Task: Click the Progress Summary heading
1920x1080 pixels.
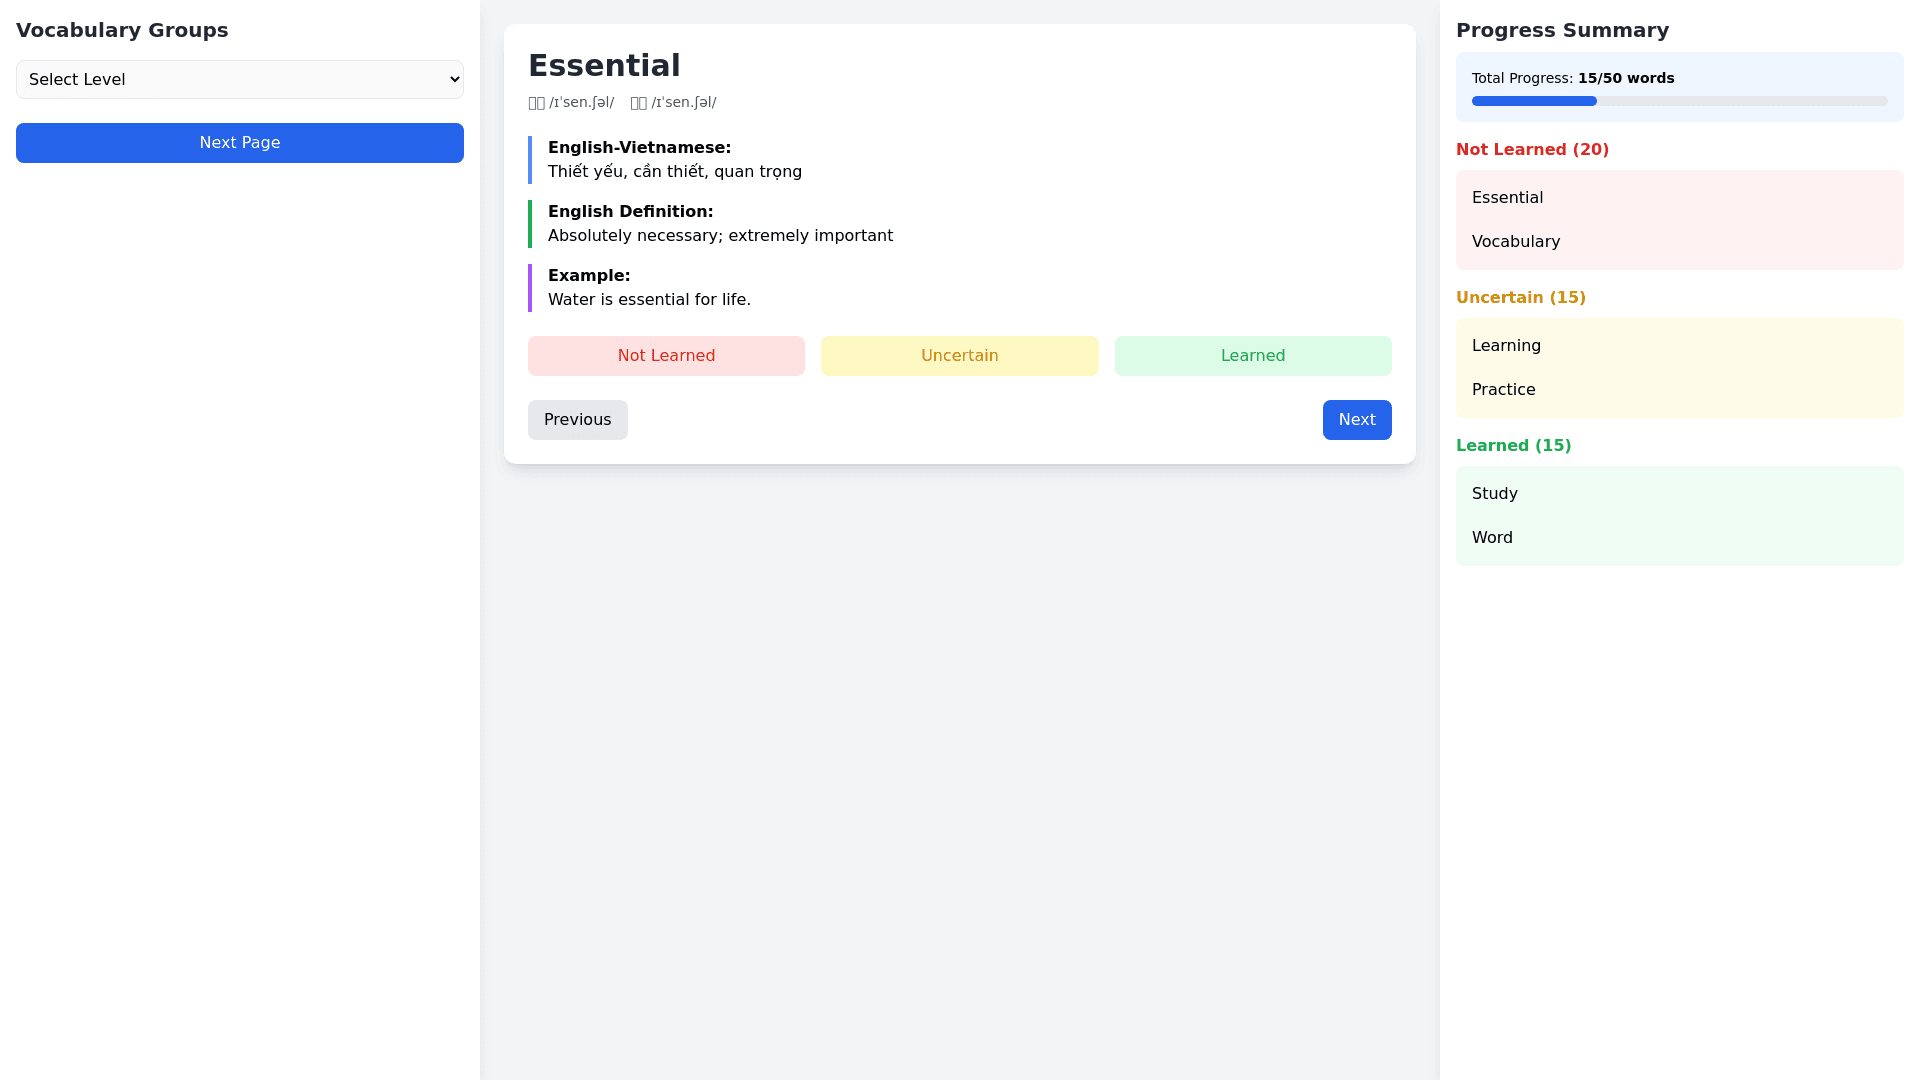Action: (x=1563, y=30)
